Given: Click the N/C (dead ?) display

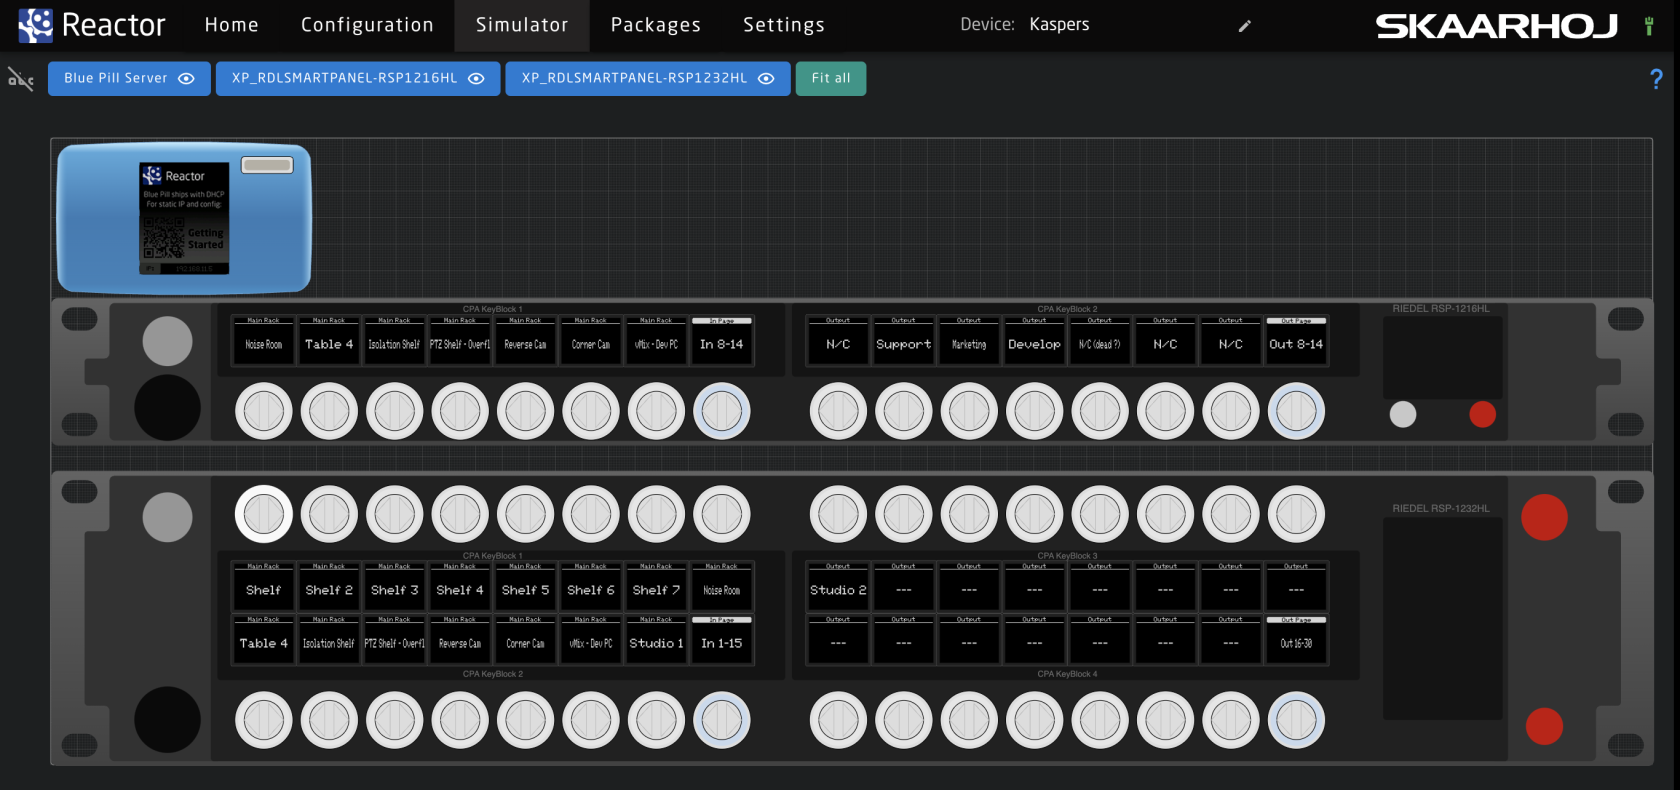Looking at the screenshot, I should point(1100,343).
